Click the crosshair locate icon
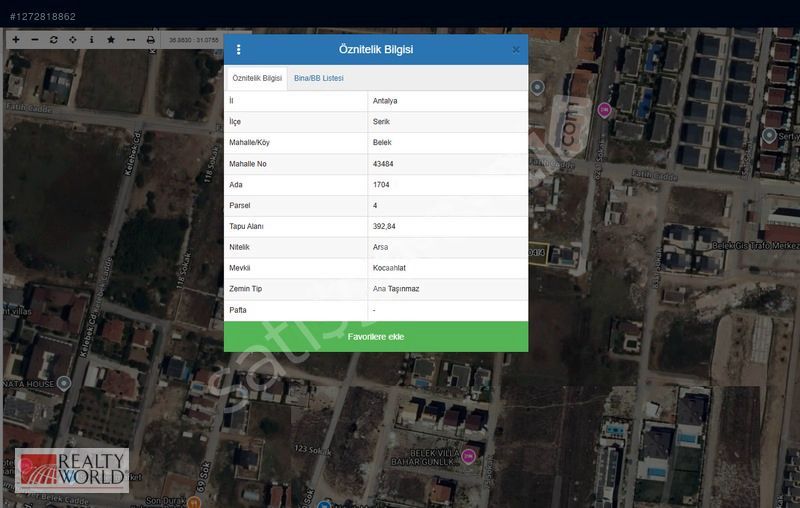 [x=73, y=40]
